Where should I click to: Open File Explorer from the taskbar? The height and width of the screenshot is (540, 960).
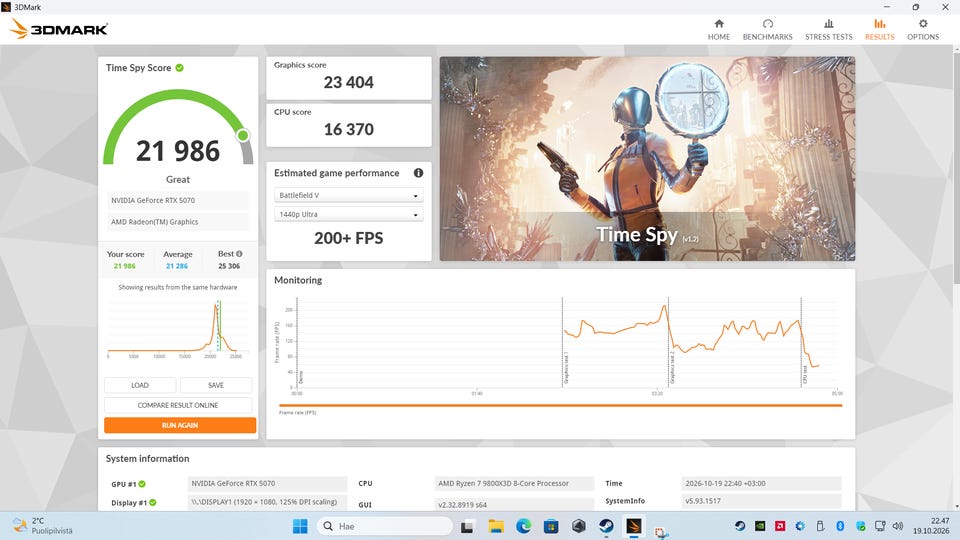[x=496, y=526]
